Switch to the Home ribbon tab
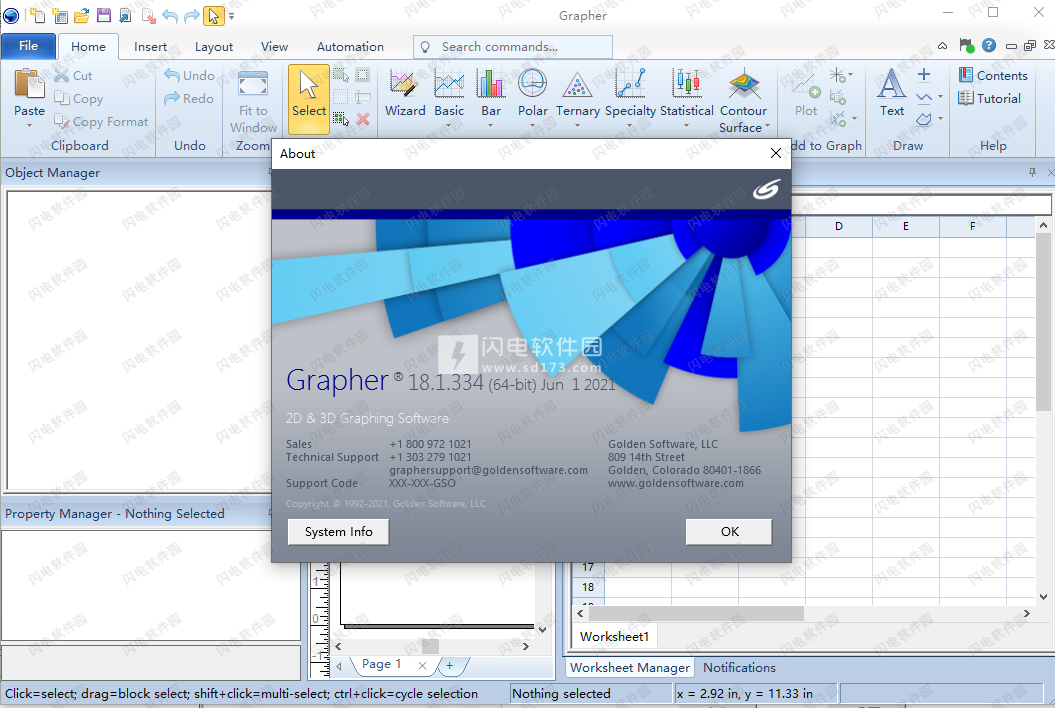Screen dimensions: 1055x708 point(88,46)
